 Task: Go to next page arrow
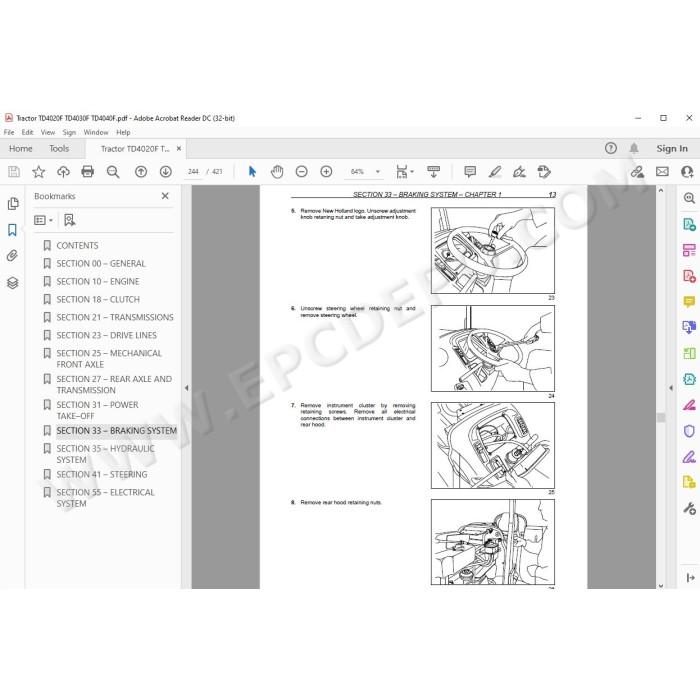pyautogui.click(x=166, y=171)
